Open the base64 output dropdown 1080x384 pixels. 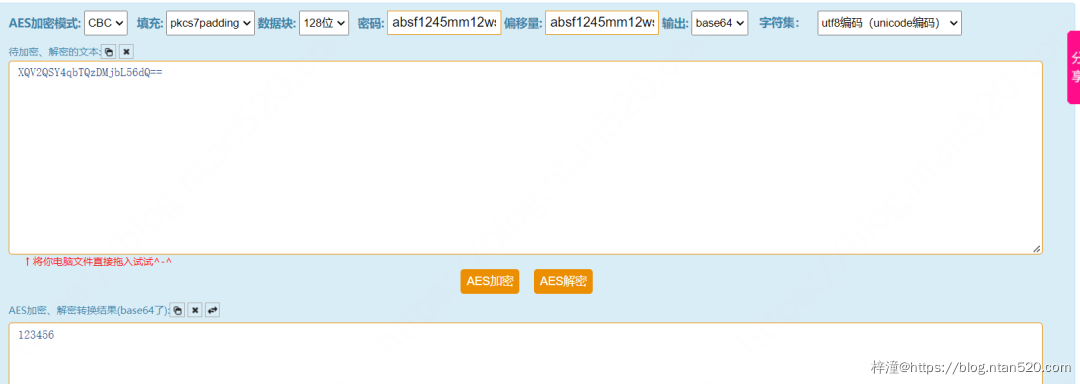720,23
